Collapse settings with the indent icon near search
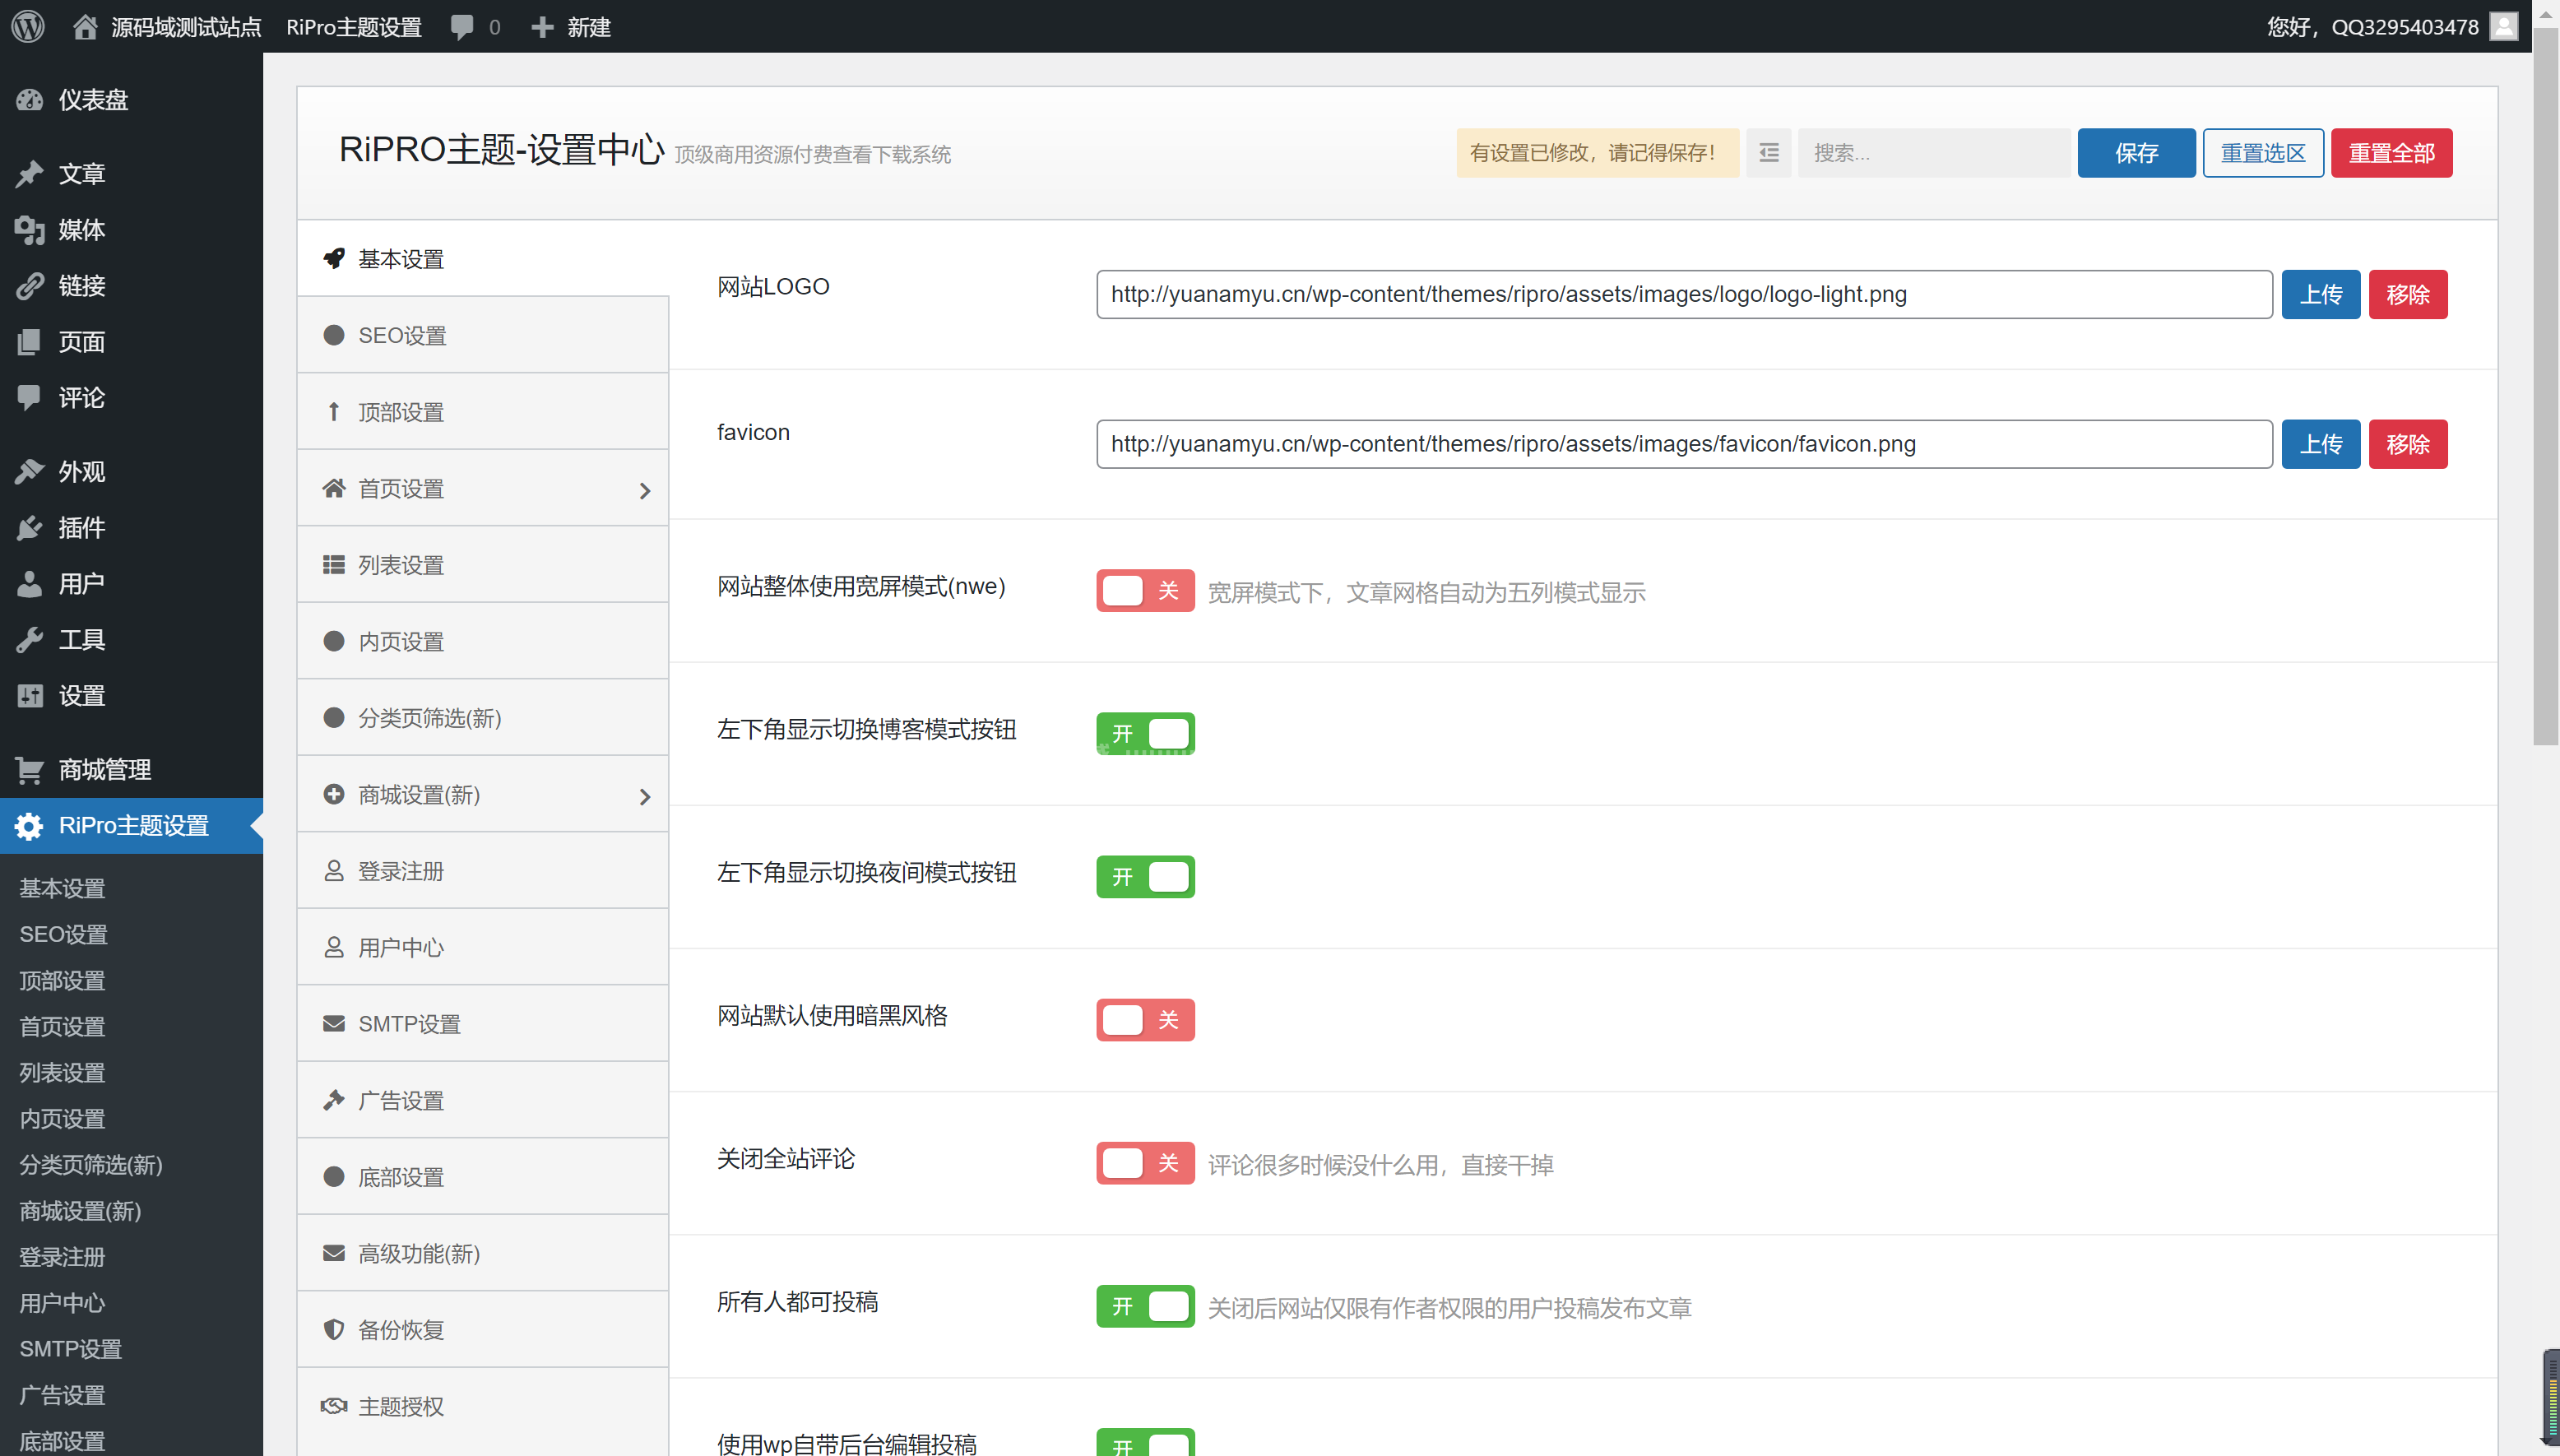This screenshot has width=2560, height=1456. coord(1768,152)
